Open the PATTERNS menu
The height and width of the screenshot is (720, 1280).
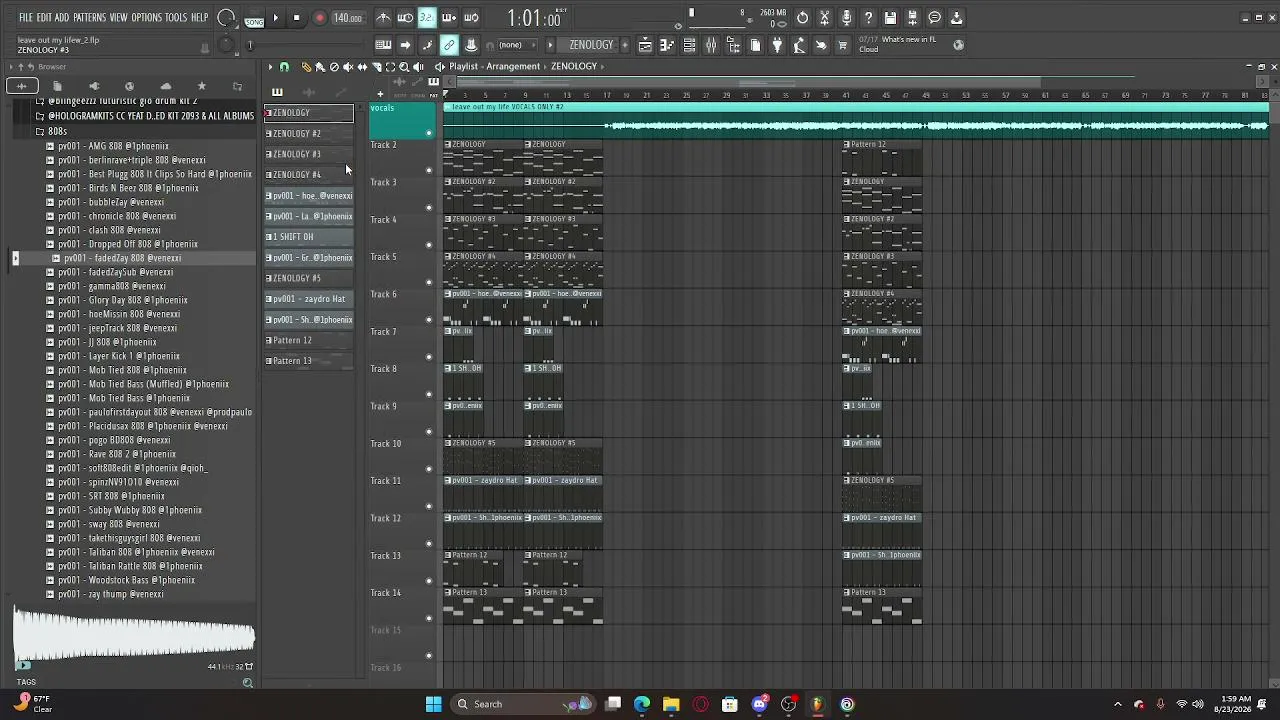tap(89, 18)
